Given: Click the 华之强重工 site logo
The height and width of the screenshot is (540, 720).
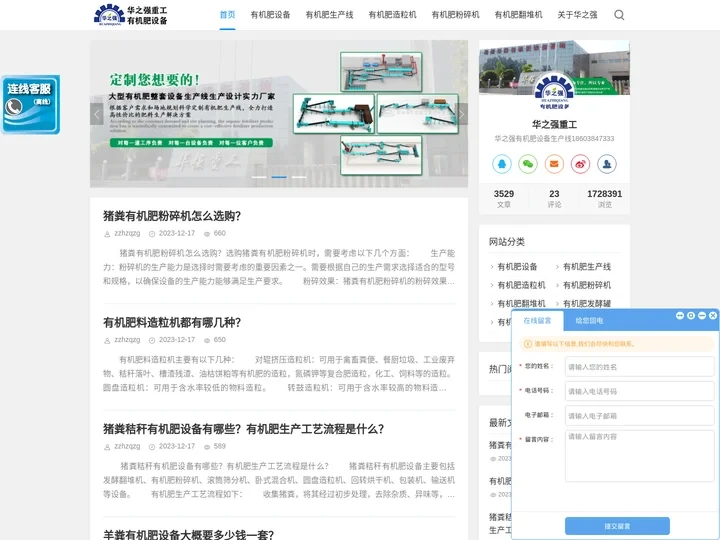Looking at the screenshot, I should [x=131, y=15].
